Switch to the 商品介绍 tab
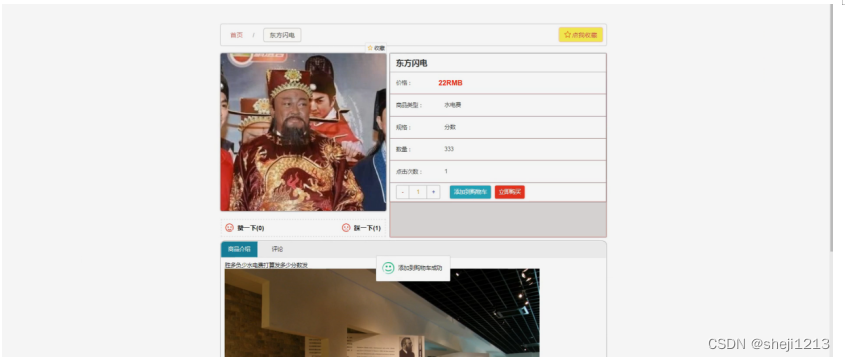Screen dimensions: 845x361 click(x=239, y=249)
